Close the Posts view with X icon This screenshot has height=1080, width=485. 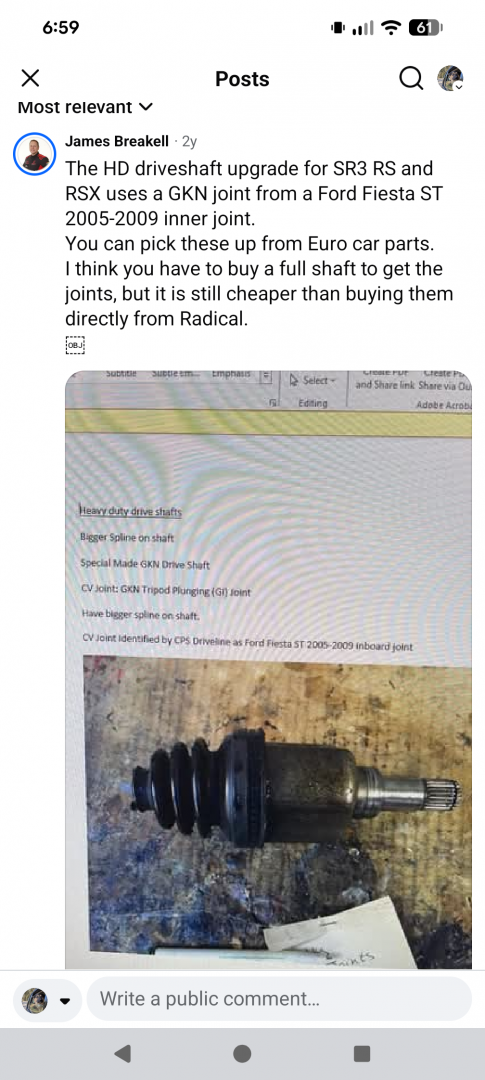point(30,78)
